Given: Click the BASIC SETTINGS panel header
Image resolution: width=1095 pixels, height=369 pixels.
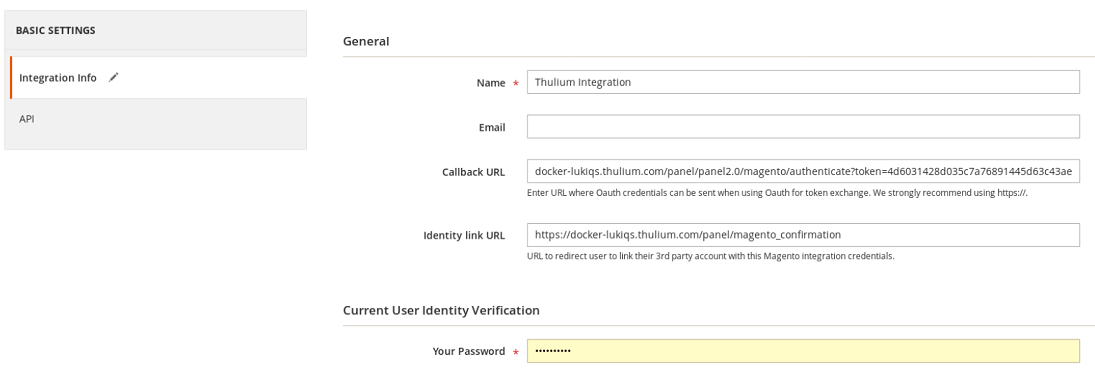Looking at the screenshot, I should click(156, 31).
